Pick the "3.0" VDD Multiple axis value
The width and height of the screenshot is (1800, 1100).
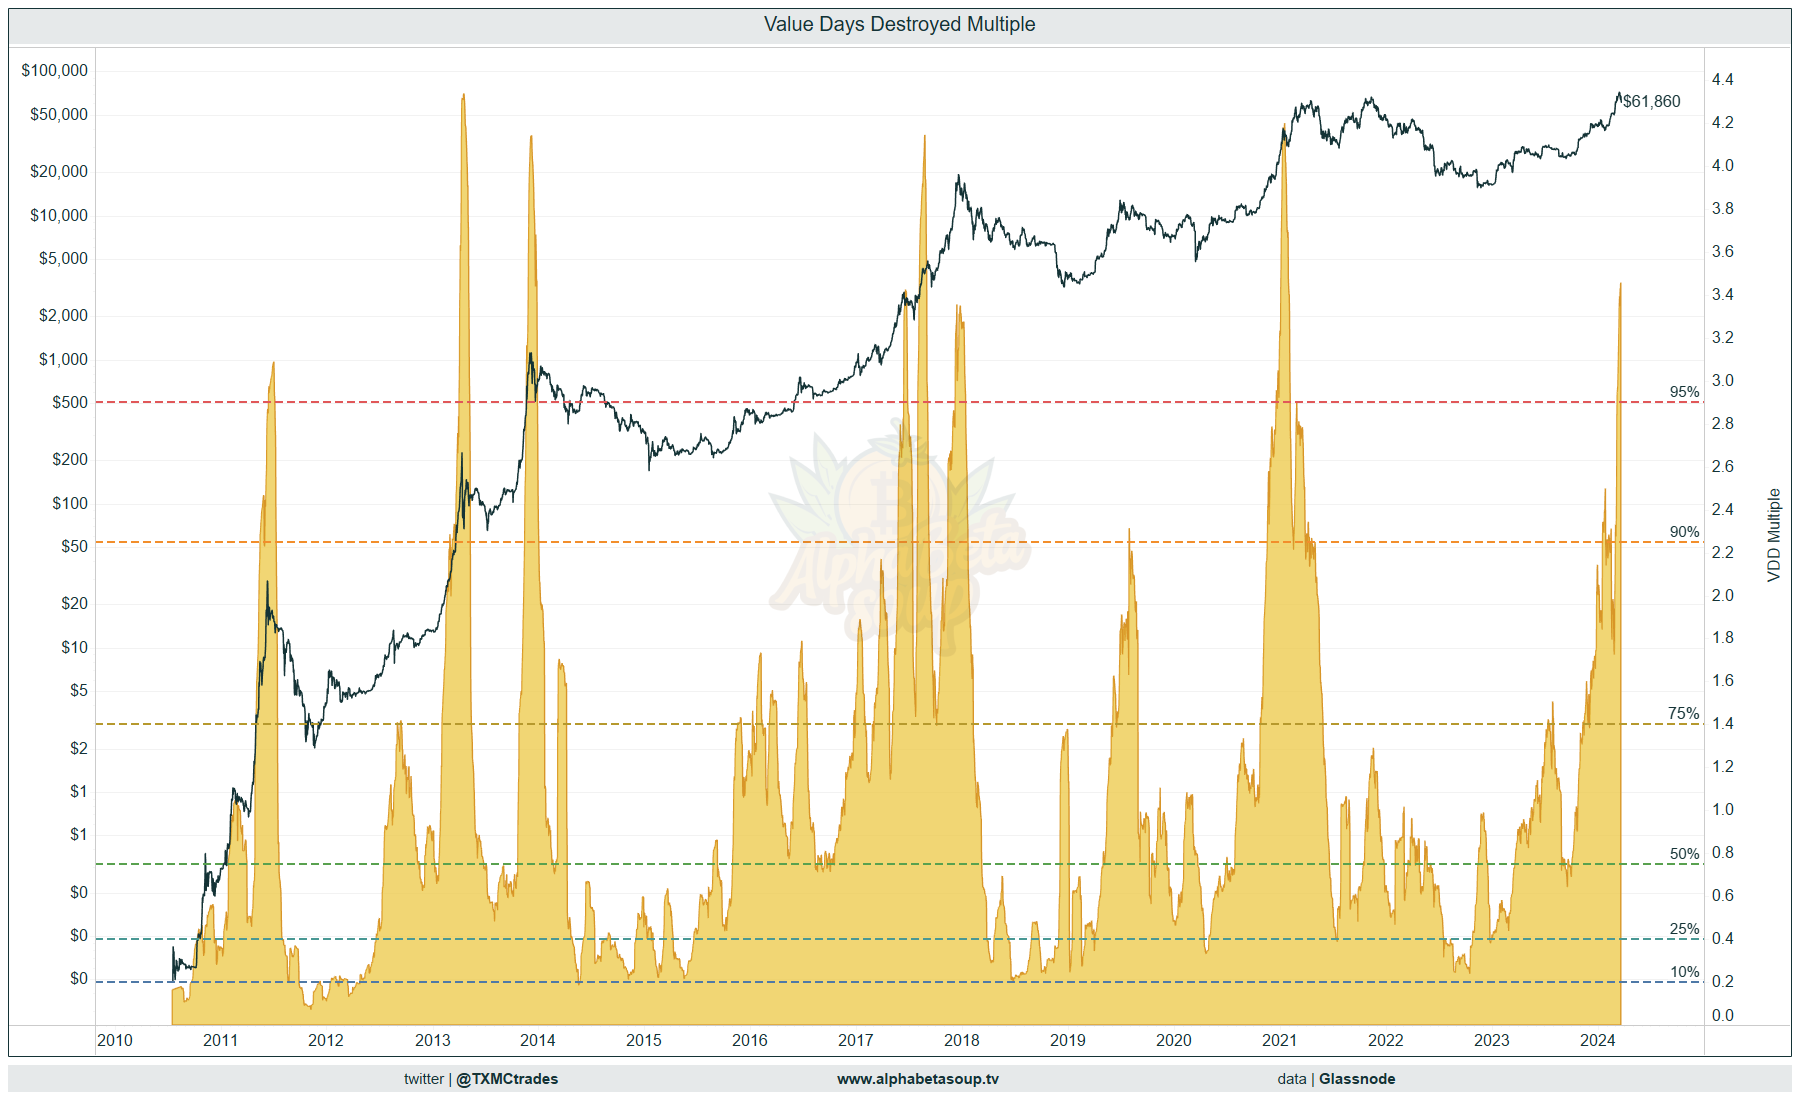click(1722, 380)
